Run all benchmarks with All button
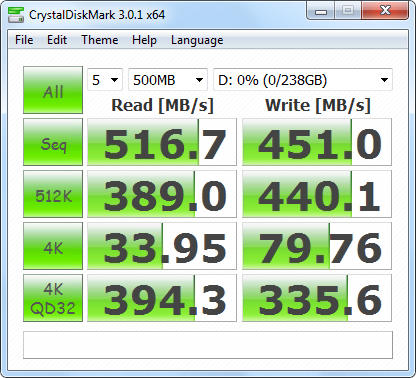 [53, 90]
